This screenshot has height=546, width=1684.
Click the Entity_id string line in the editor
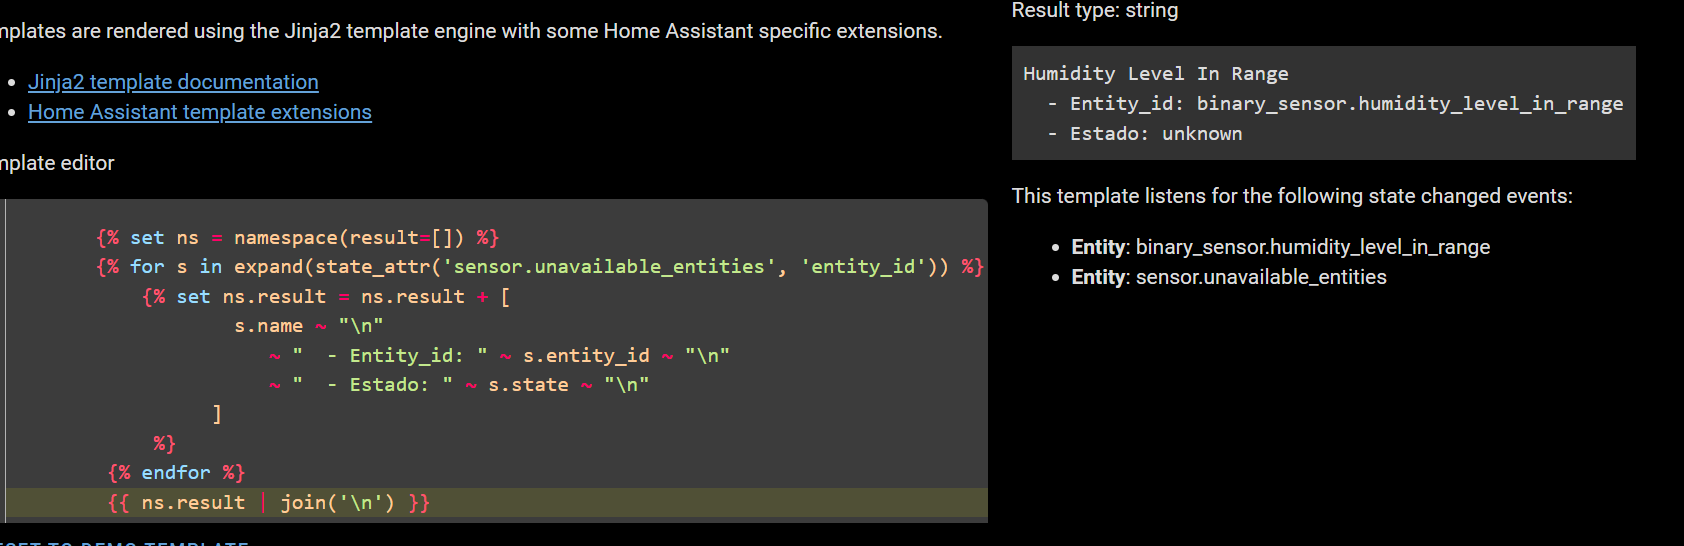(x=406, y=356)
